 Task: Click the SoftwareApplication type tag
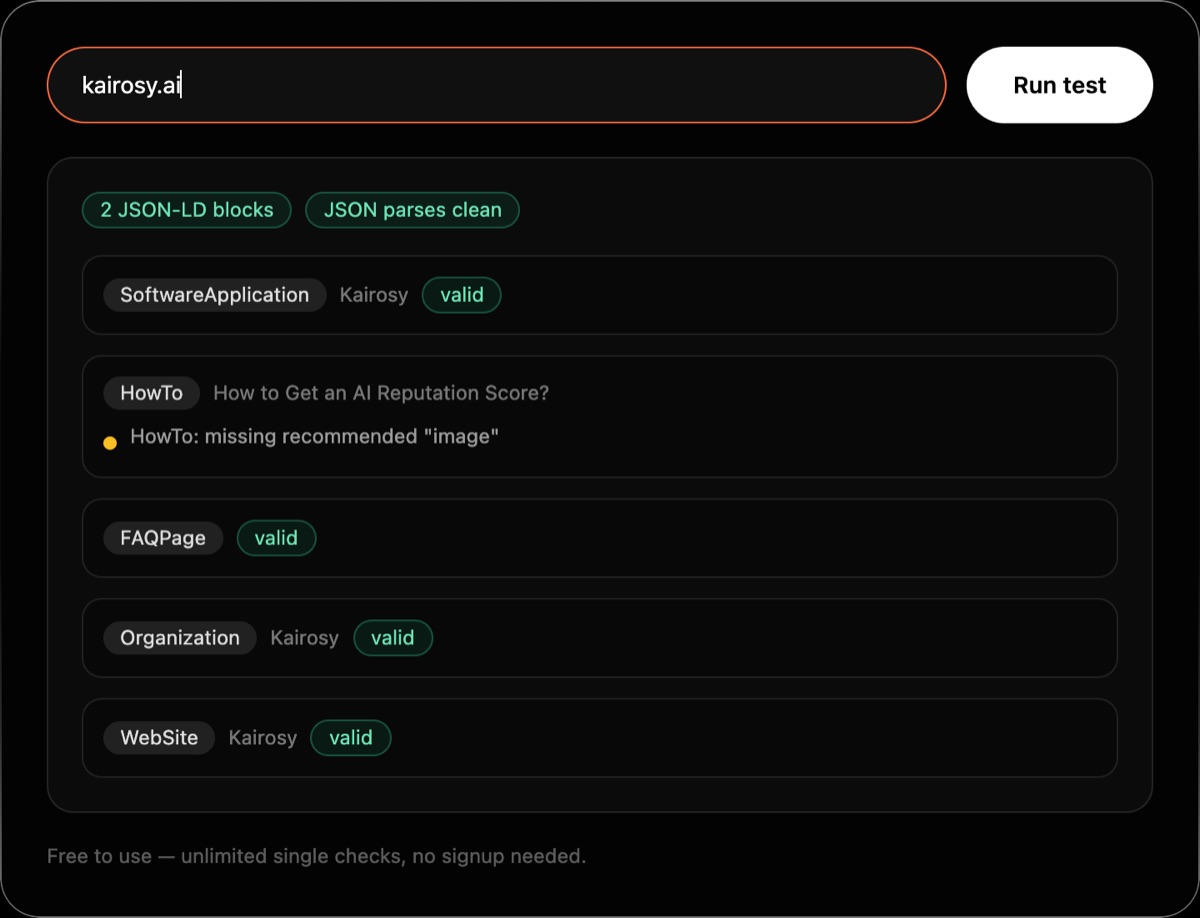[x=215, y=295]
